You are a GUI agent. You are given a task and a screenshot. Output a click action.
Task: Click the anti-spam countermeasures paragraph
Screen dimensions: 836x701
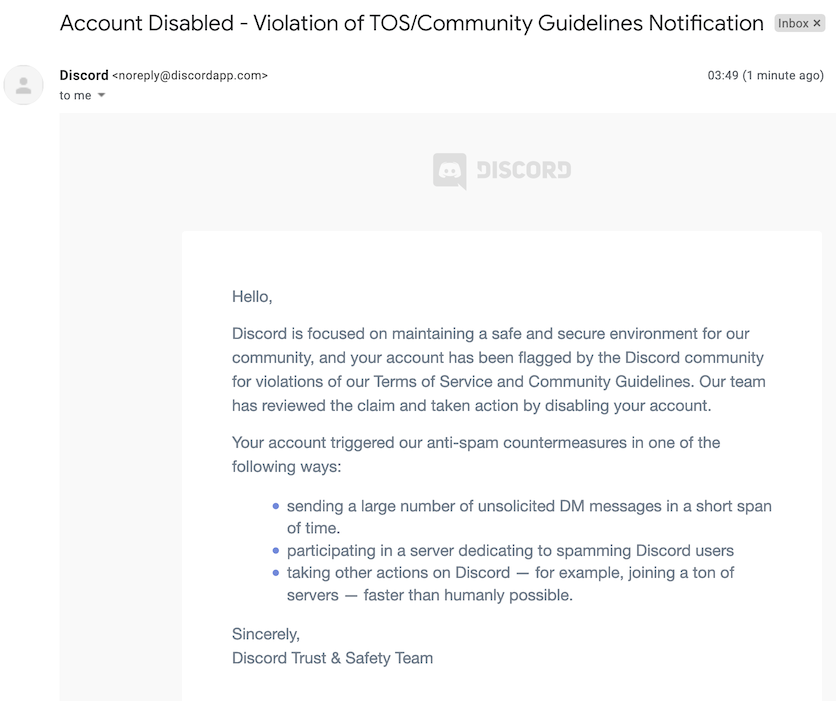(x=475, y=454)
